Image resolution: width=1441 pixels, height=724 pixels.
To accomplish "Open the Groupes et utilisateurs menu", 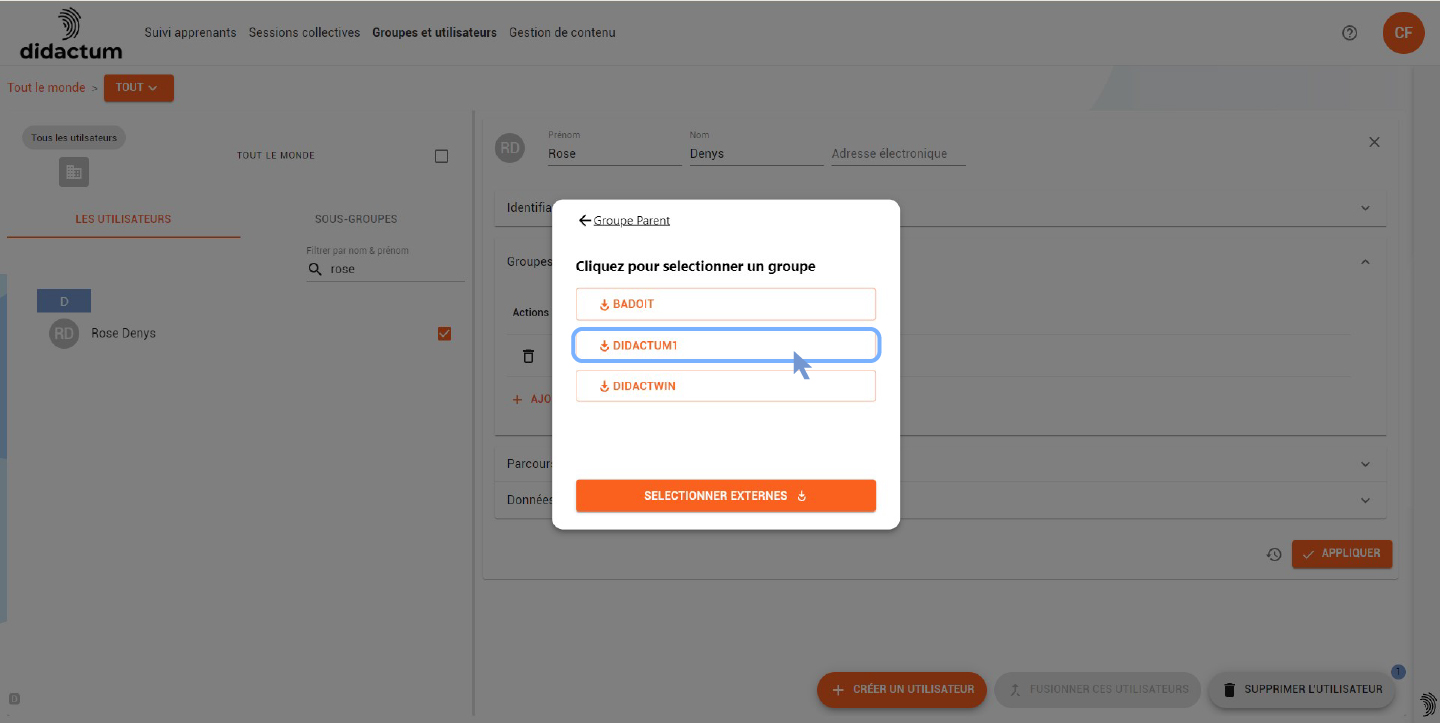I will (x=434, y=33).
